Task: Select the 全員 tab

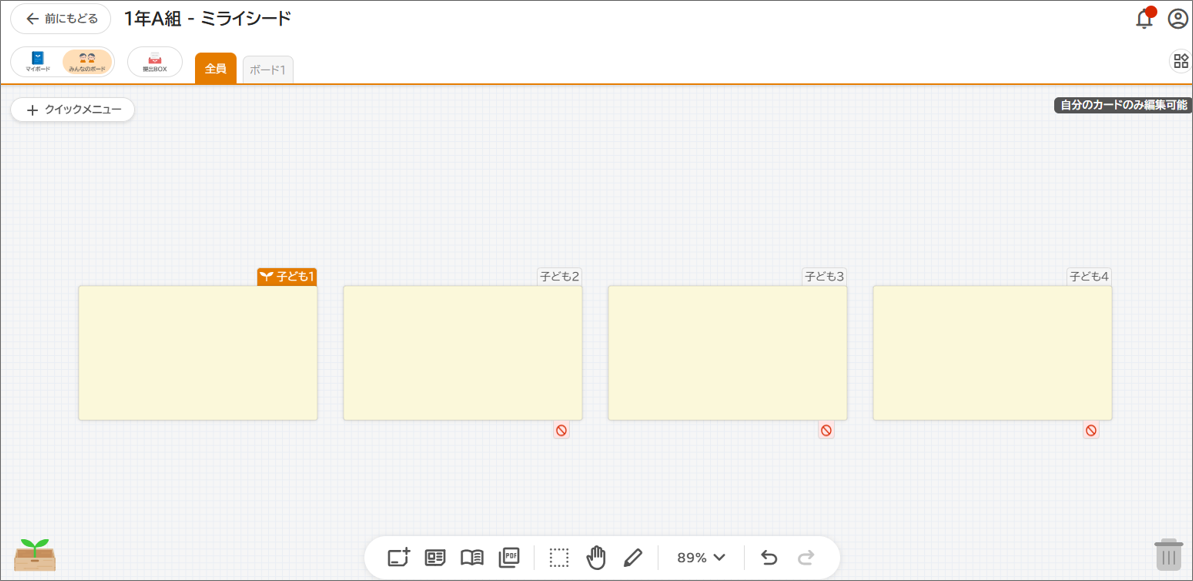Action: 216,69
